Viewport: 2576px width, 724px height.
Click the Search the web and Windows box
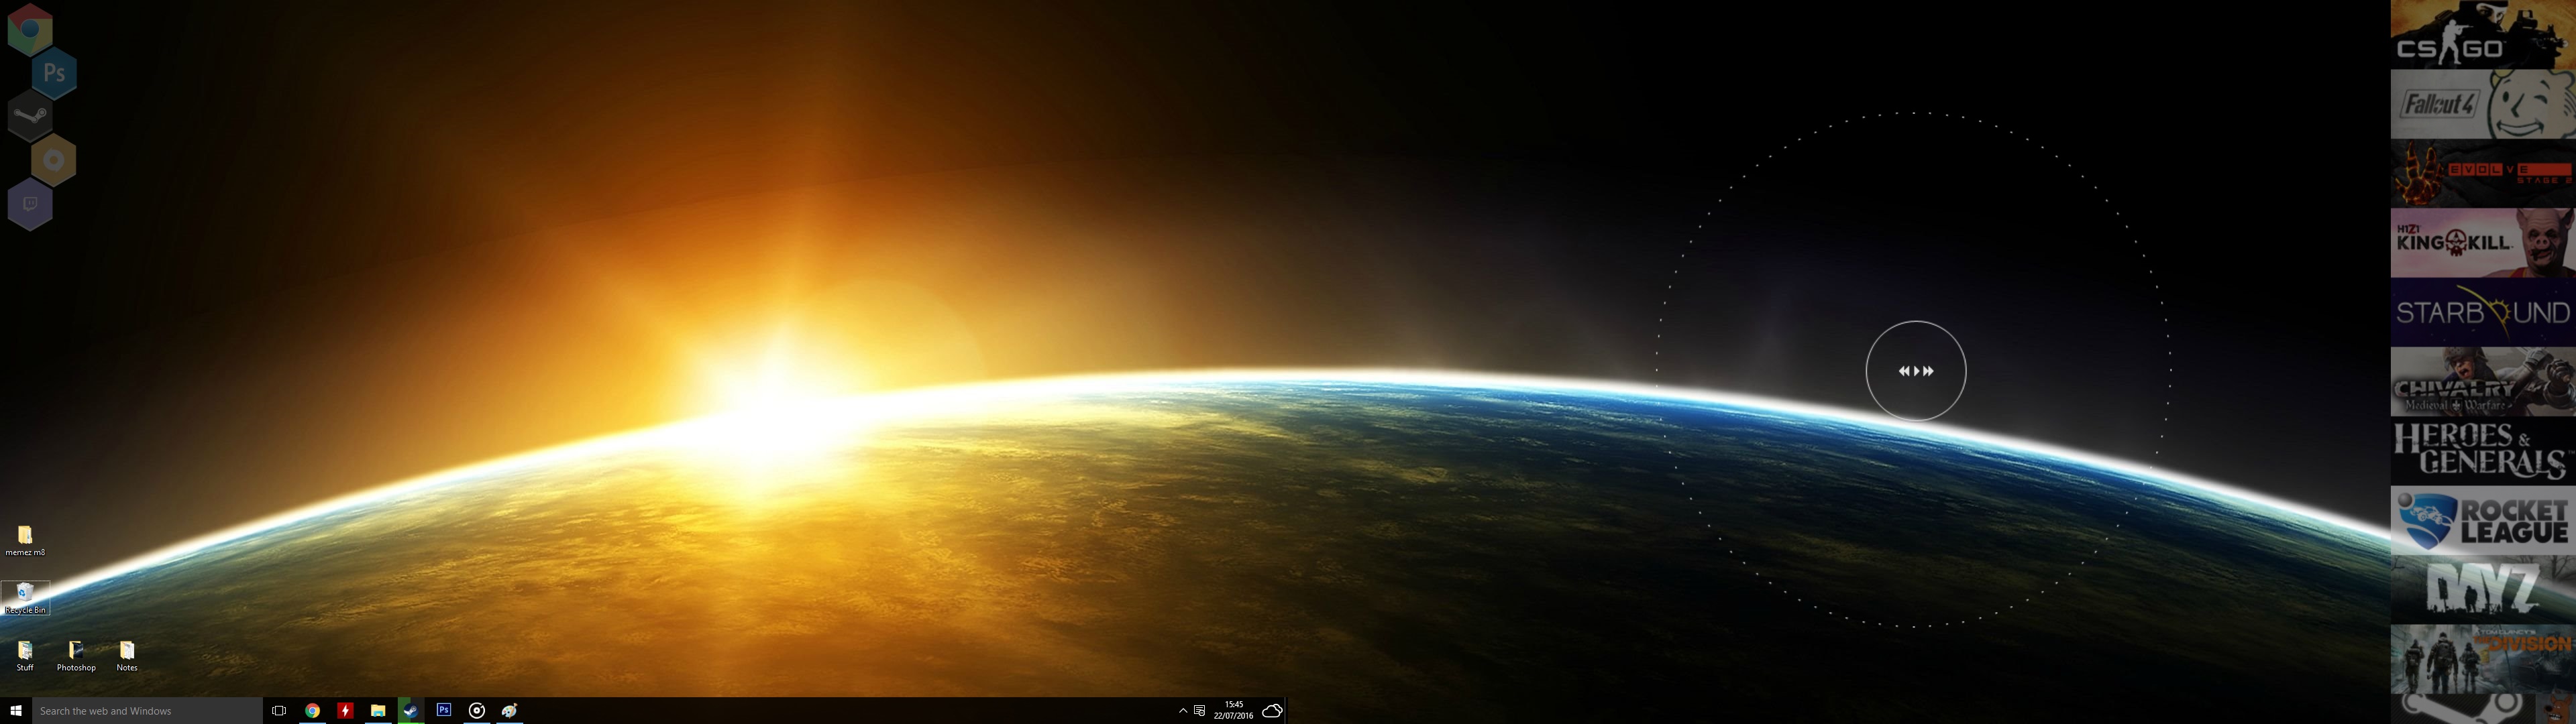(x=147, y=711)
